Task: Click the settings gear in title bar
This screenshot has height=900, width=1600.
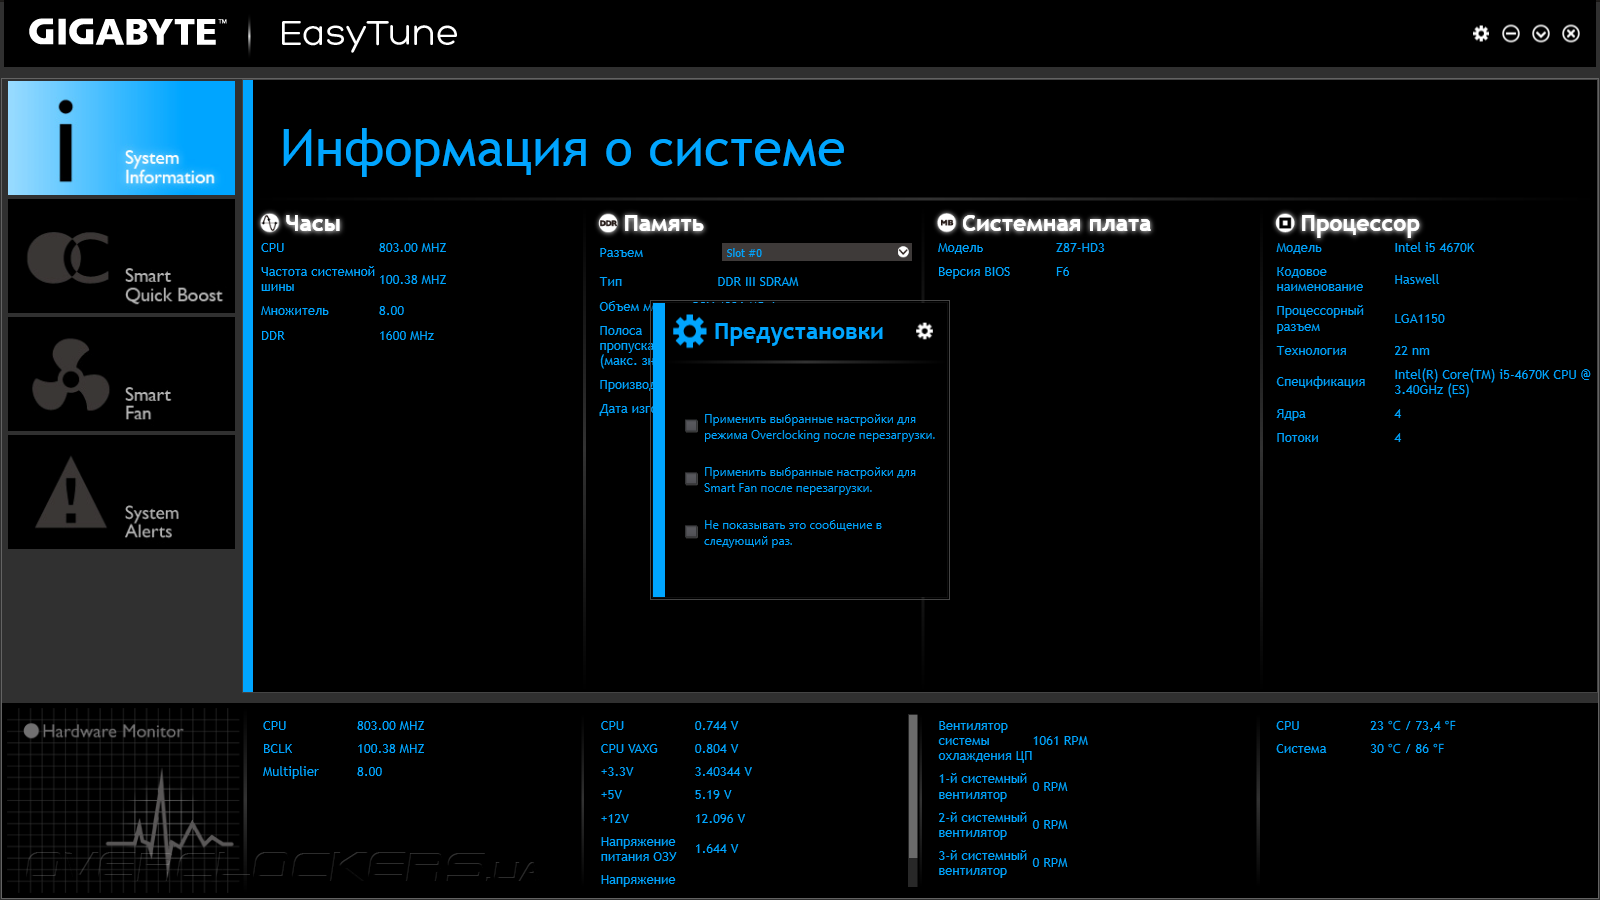Action: pos(1481,34)
